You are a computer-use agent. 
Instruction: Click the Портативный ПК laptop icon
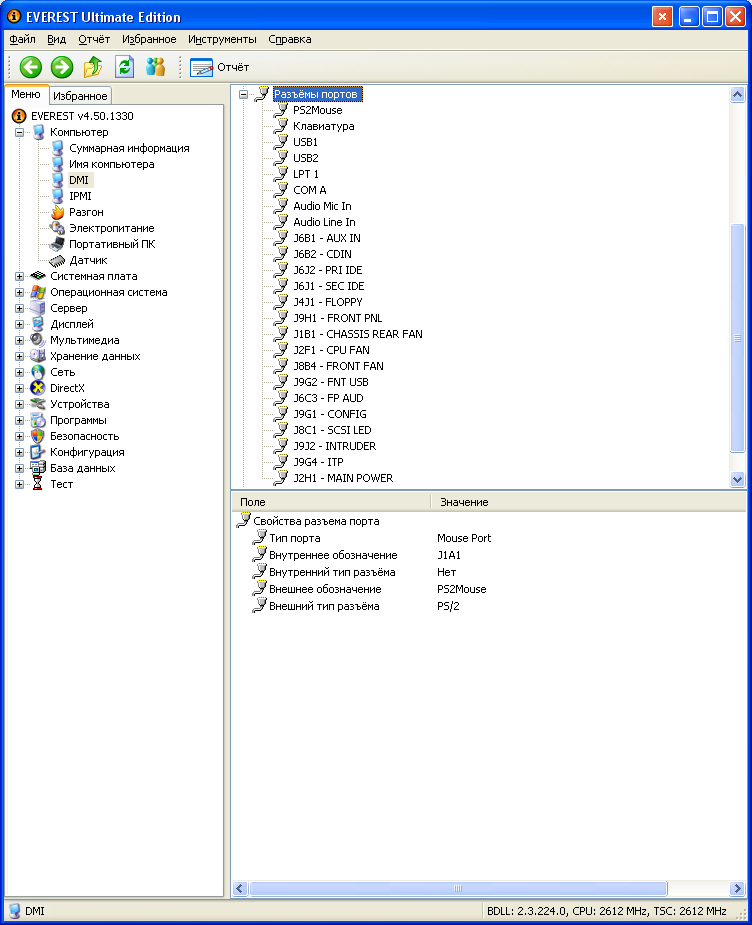coord(57,244)
